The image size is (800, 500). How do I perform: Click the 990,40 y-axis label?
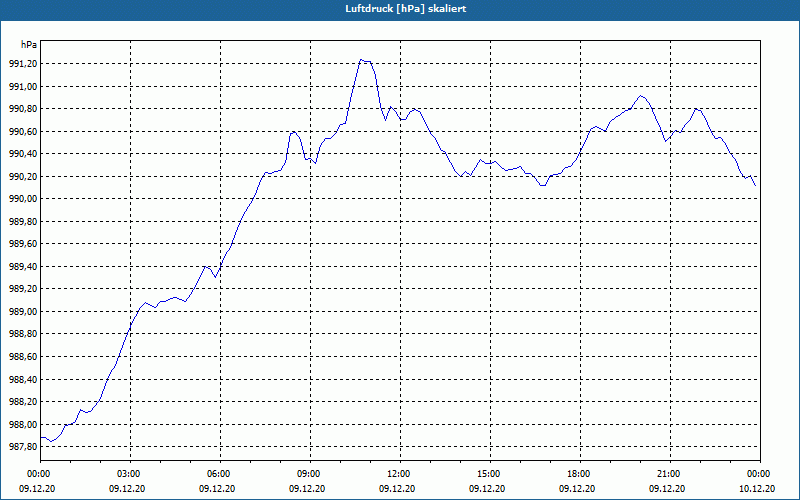pos(23,154)
